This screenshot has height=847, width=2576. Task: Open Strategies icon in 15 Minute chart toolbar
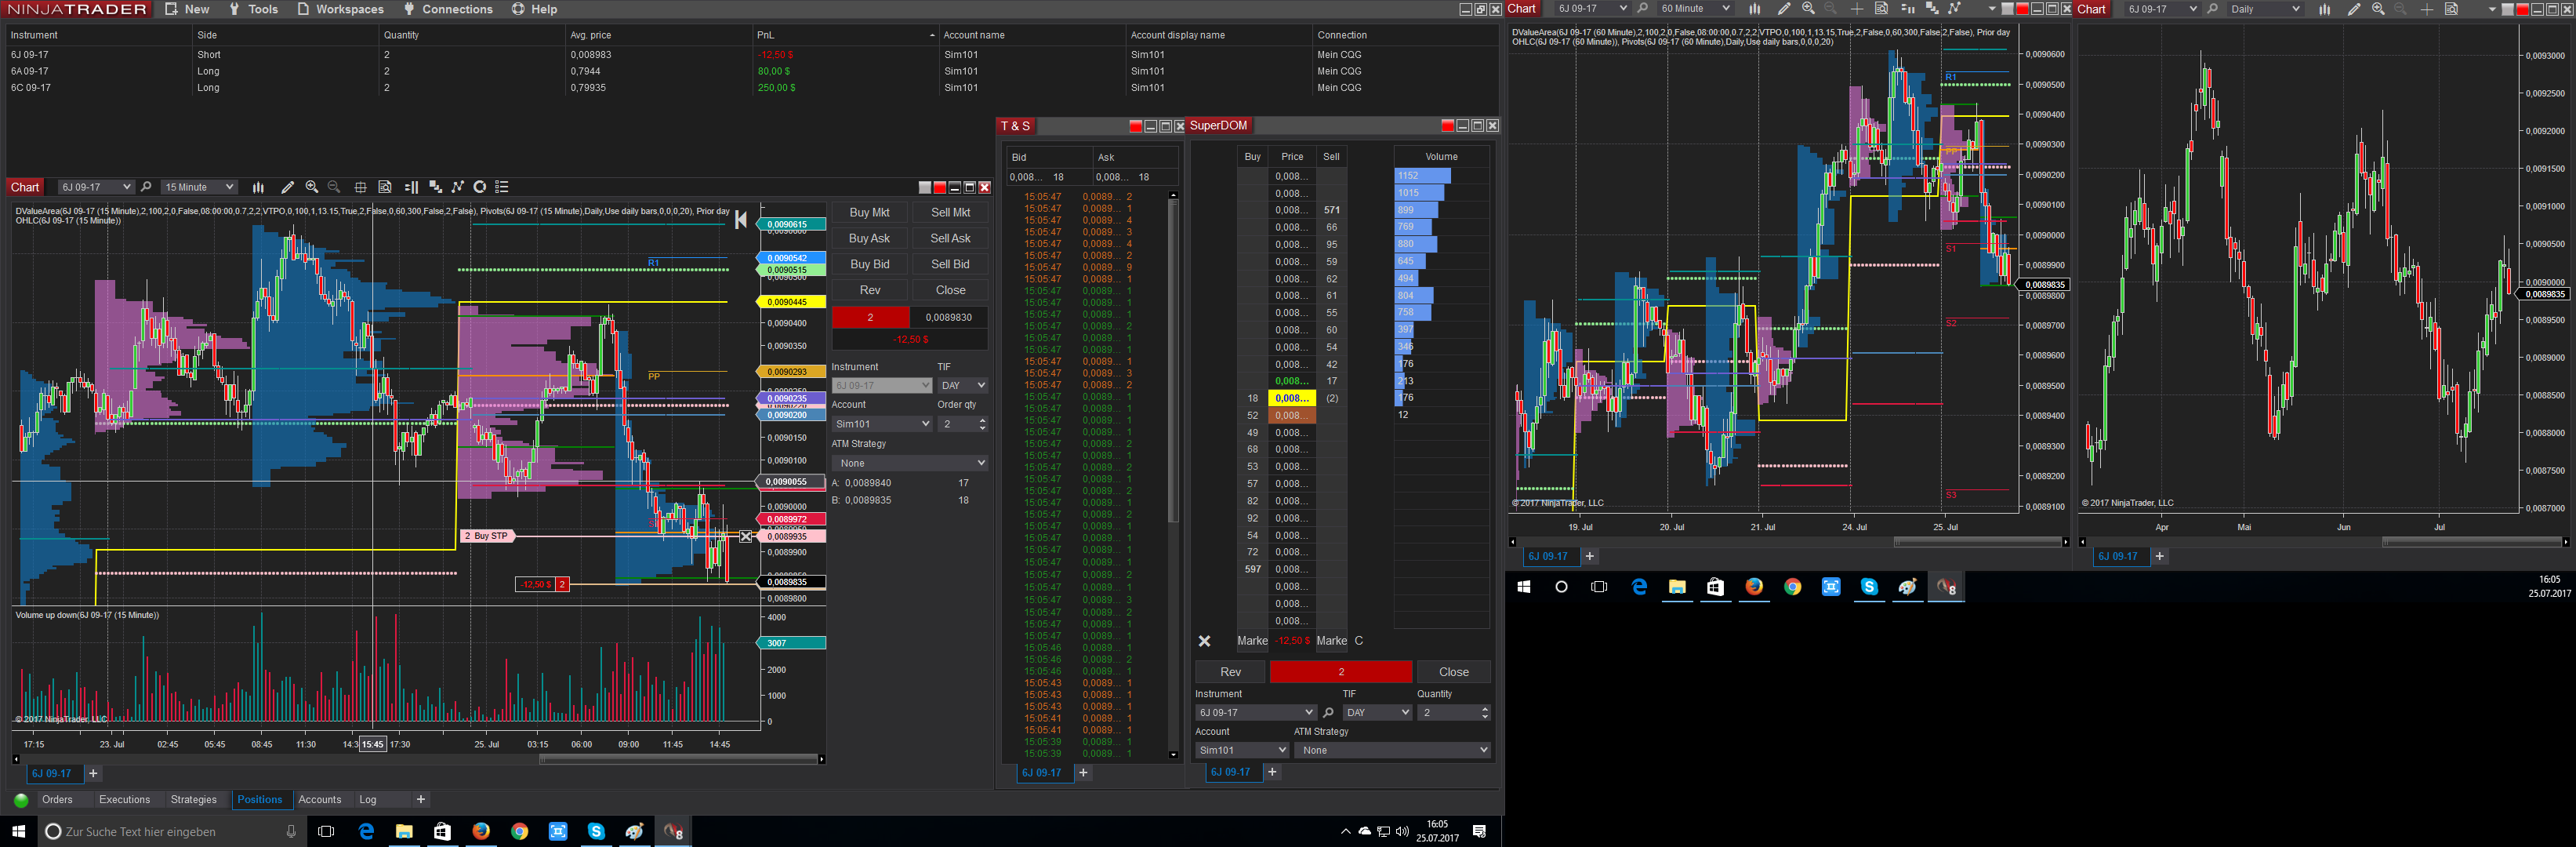click(458, 187)
